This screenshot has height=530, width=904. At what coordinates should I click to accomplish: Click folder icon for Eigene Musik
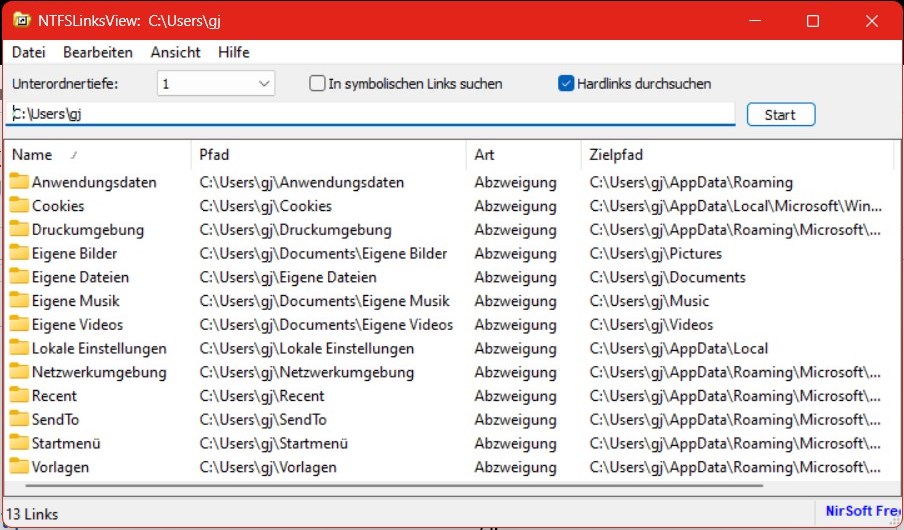(19, 299)
